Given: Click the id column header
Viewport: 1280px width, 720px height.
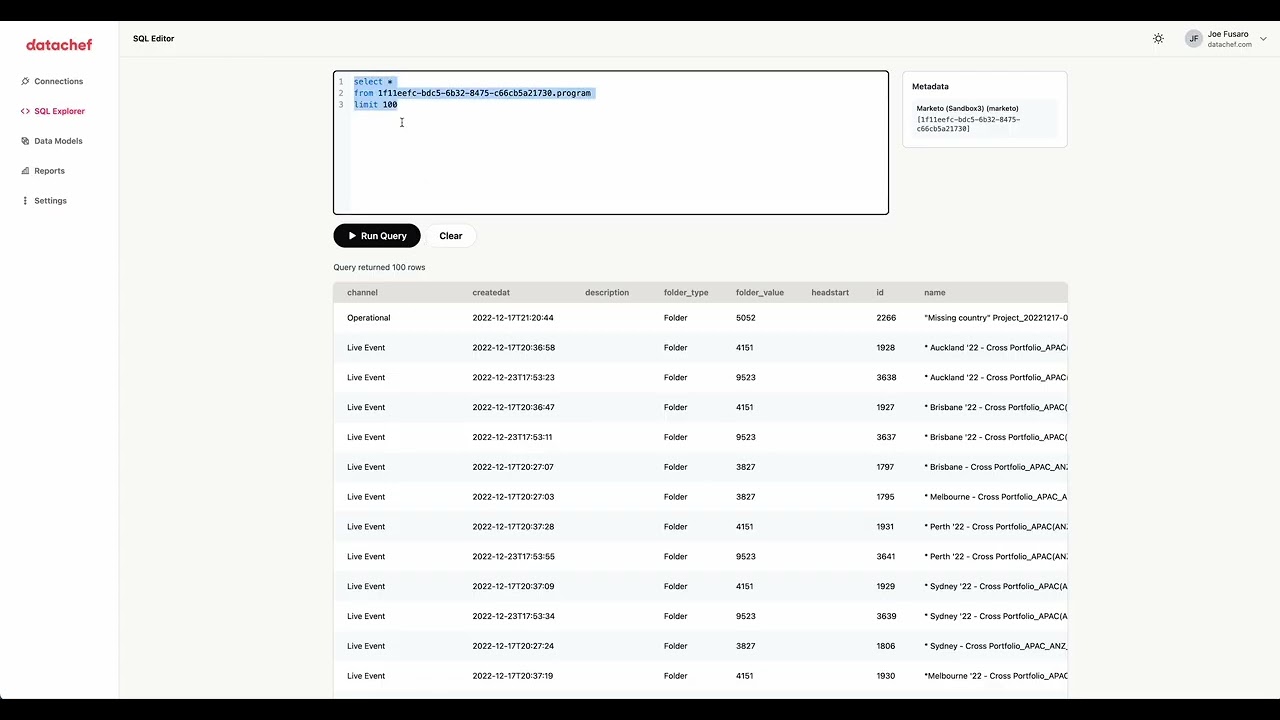Looking at the screenshot, I should point(880,293).
